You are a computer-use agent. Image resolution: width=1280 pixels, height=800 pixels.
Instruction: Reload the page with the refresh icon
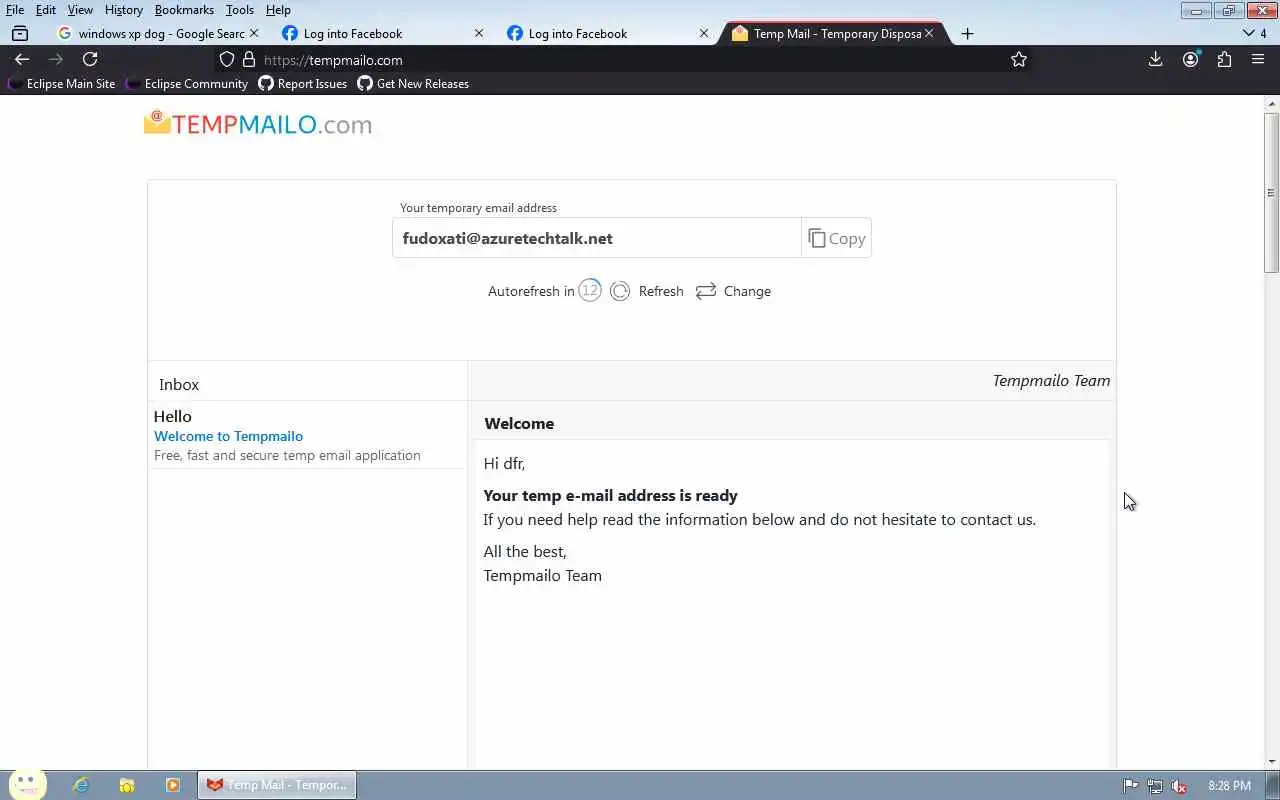pyautogui.click(x=90, y=60)
